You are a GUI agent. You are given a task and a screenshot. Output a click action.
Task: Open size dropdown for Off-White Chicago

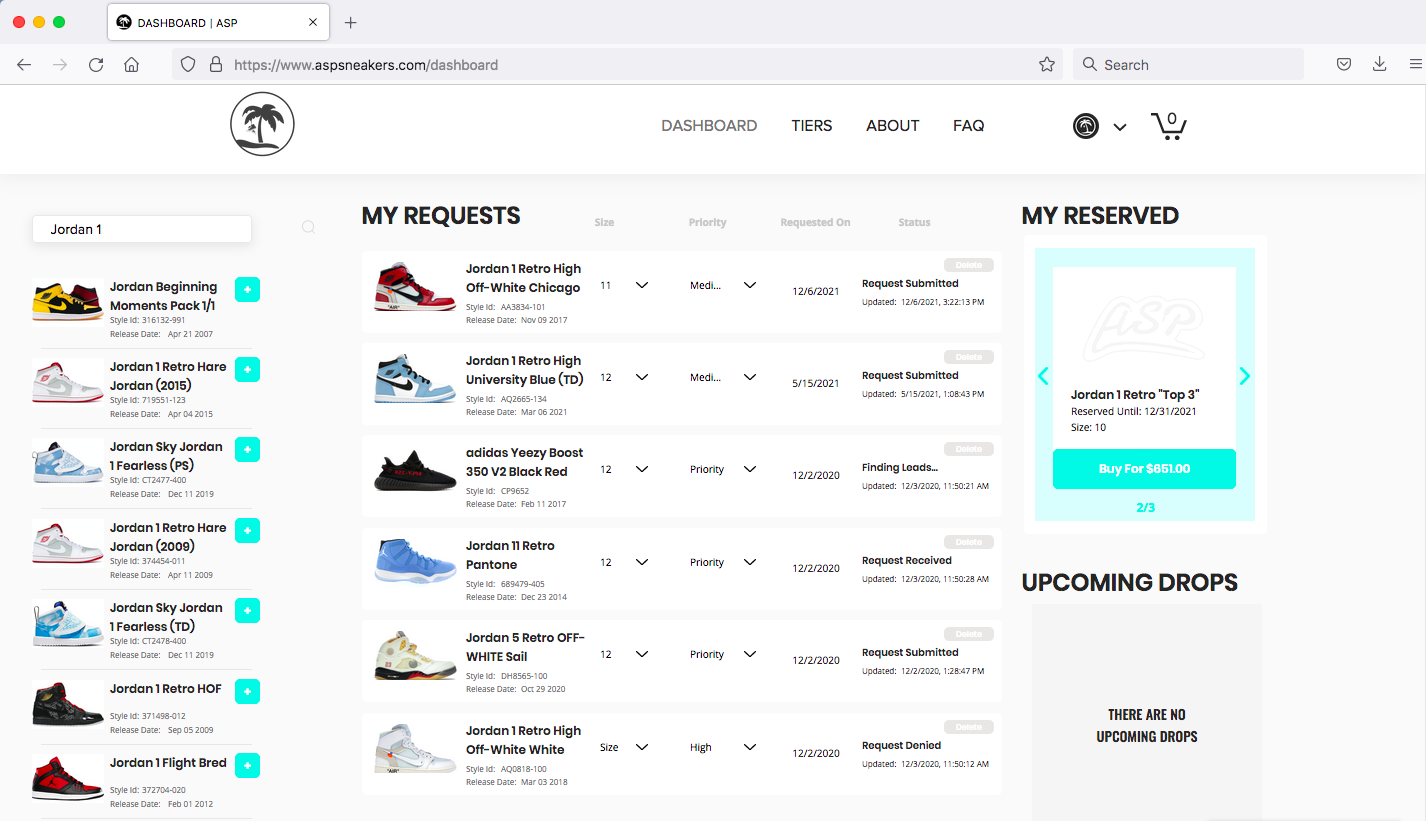point(641,285)
